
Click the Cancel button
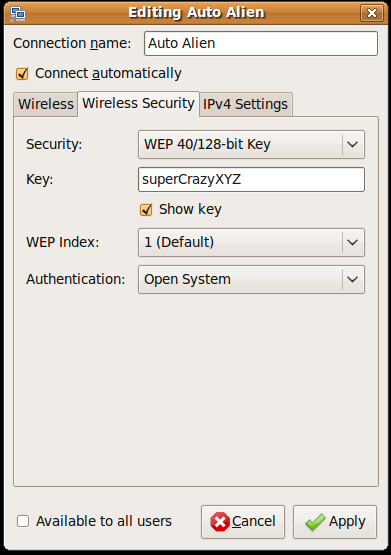243,522
